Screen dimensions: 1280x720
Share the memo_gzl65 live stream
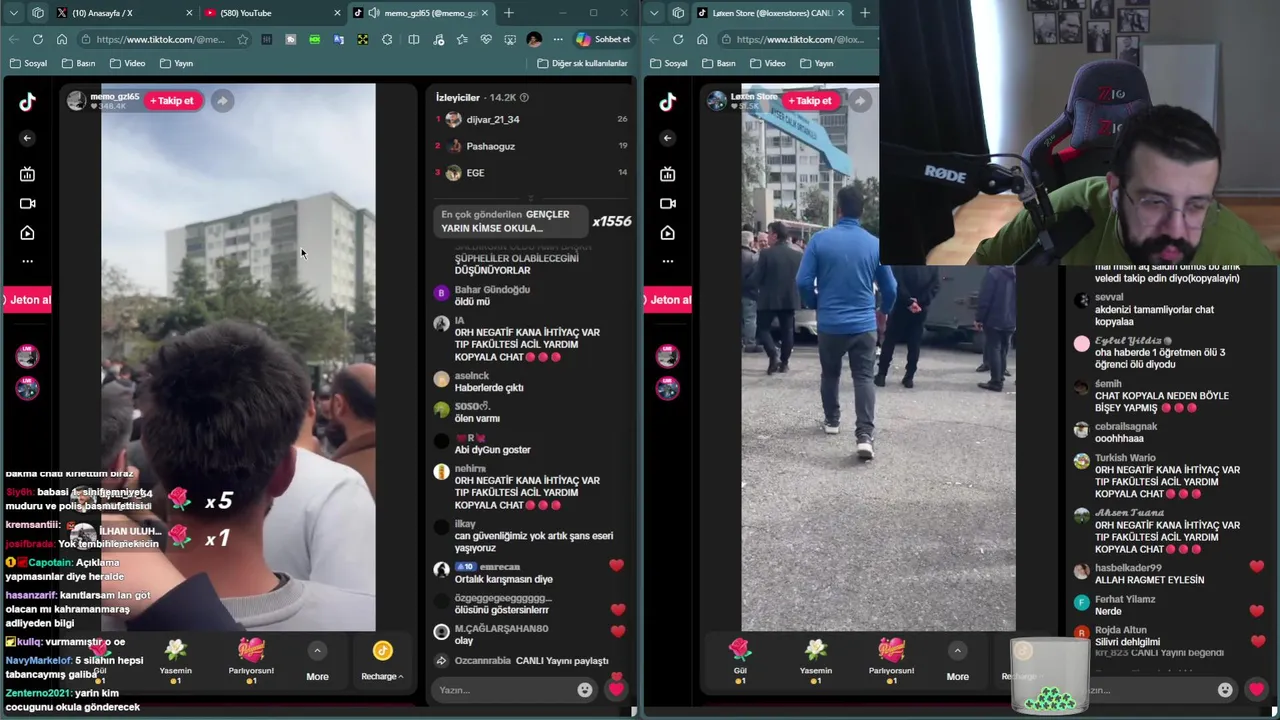click(x=222, y=100)
